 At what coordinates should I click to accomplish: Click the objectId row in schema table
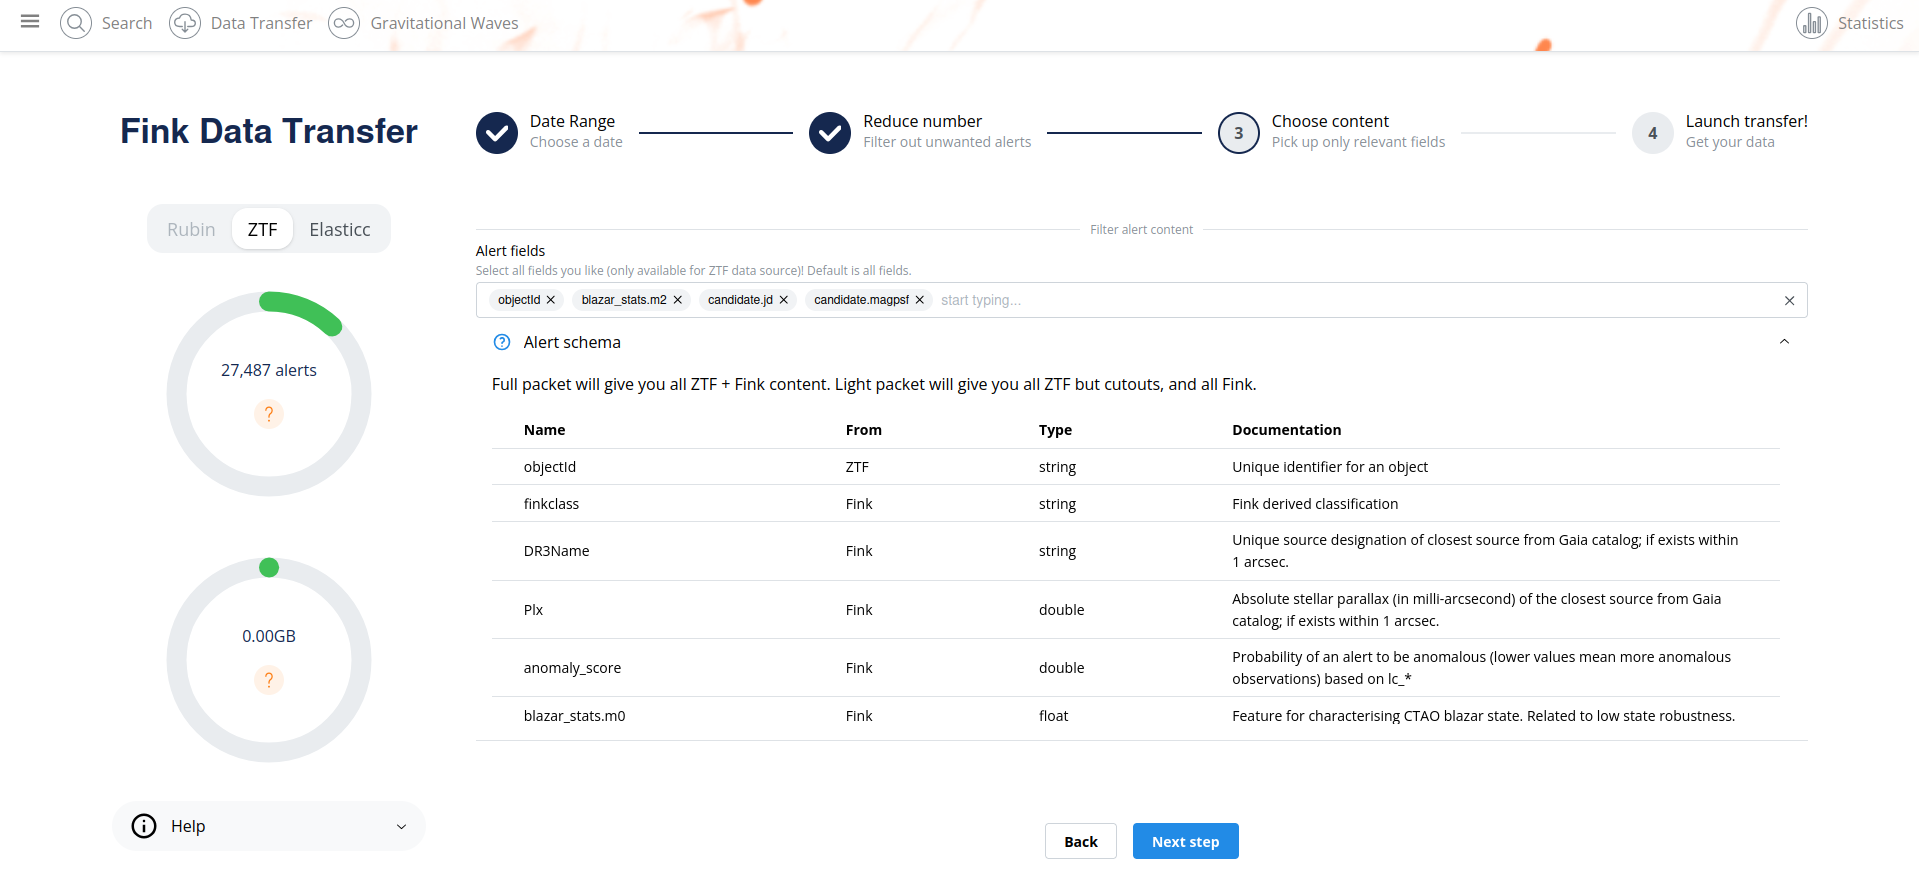pyautogui.click(x=1136, y=467)
